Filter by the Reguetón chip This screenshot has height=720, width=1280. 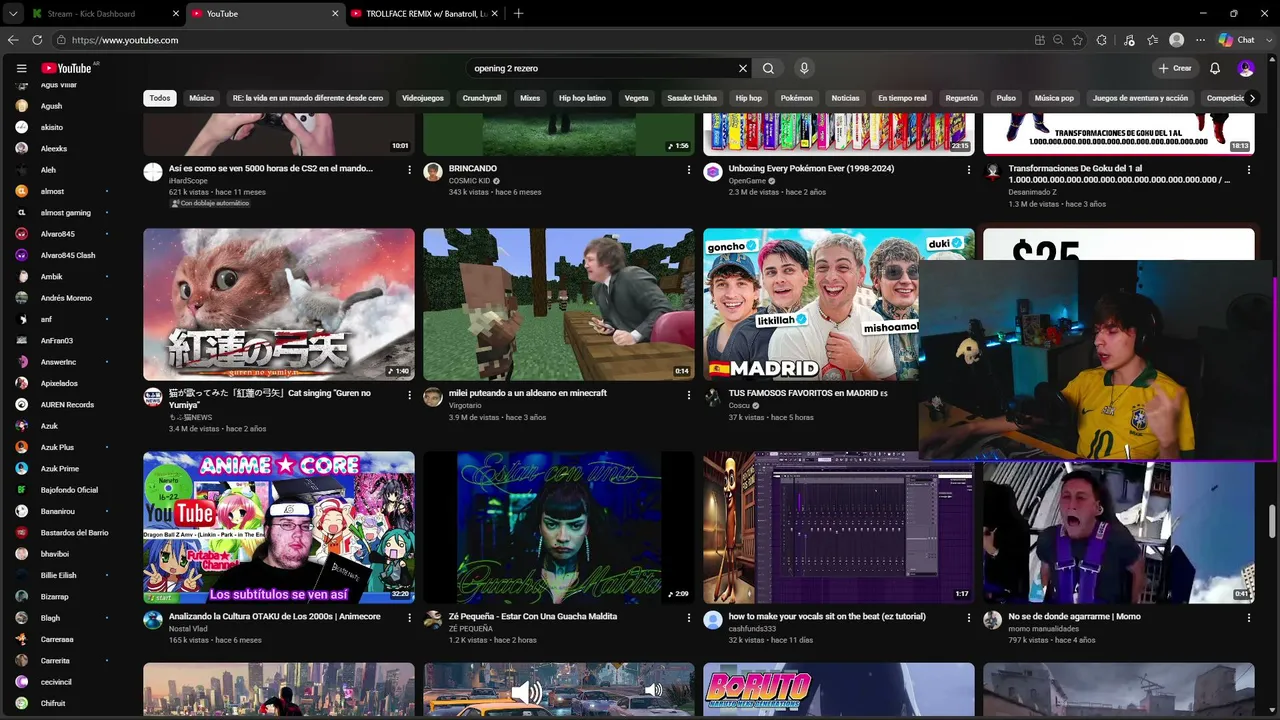point(962,98)
